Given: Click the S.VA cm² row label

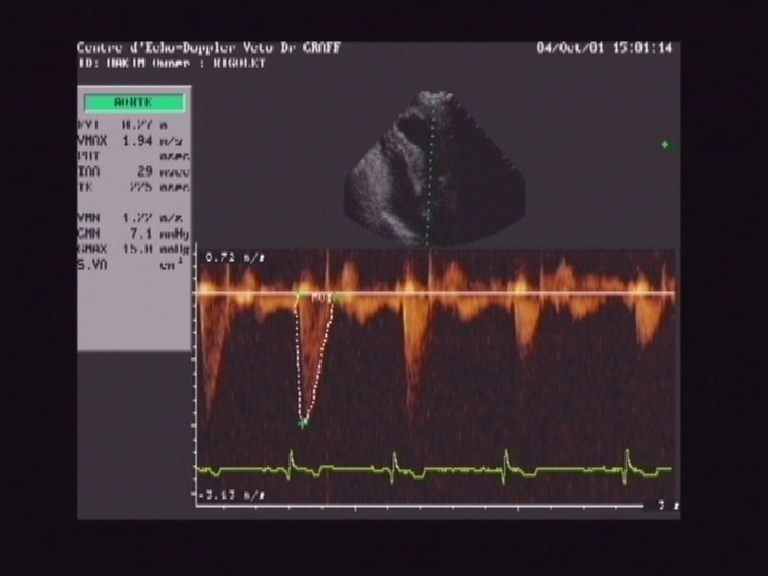Looking at the screenshot, I should point(92,265).
